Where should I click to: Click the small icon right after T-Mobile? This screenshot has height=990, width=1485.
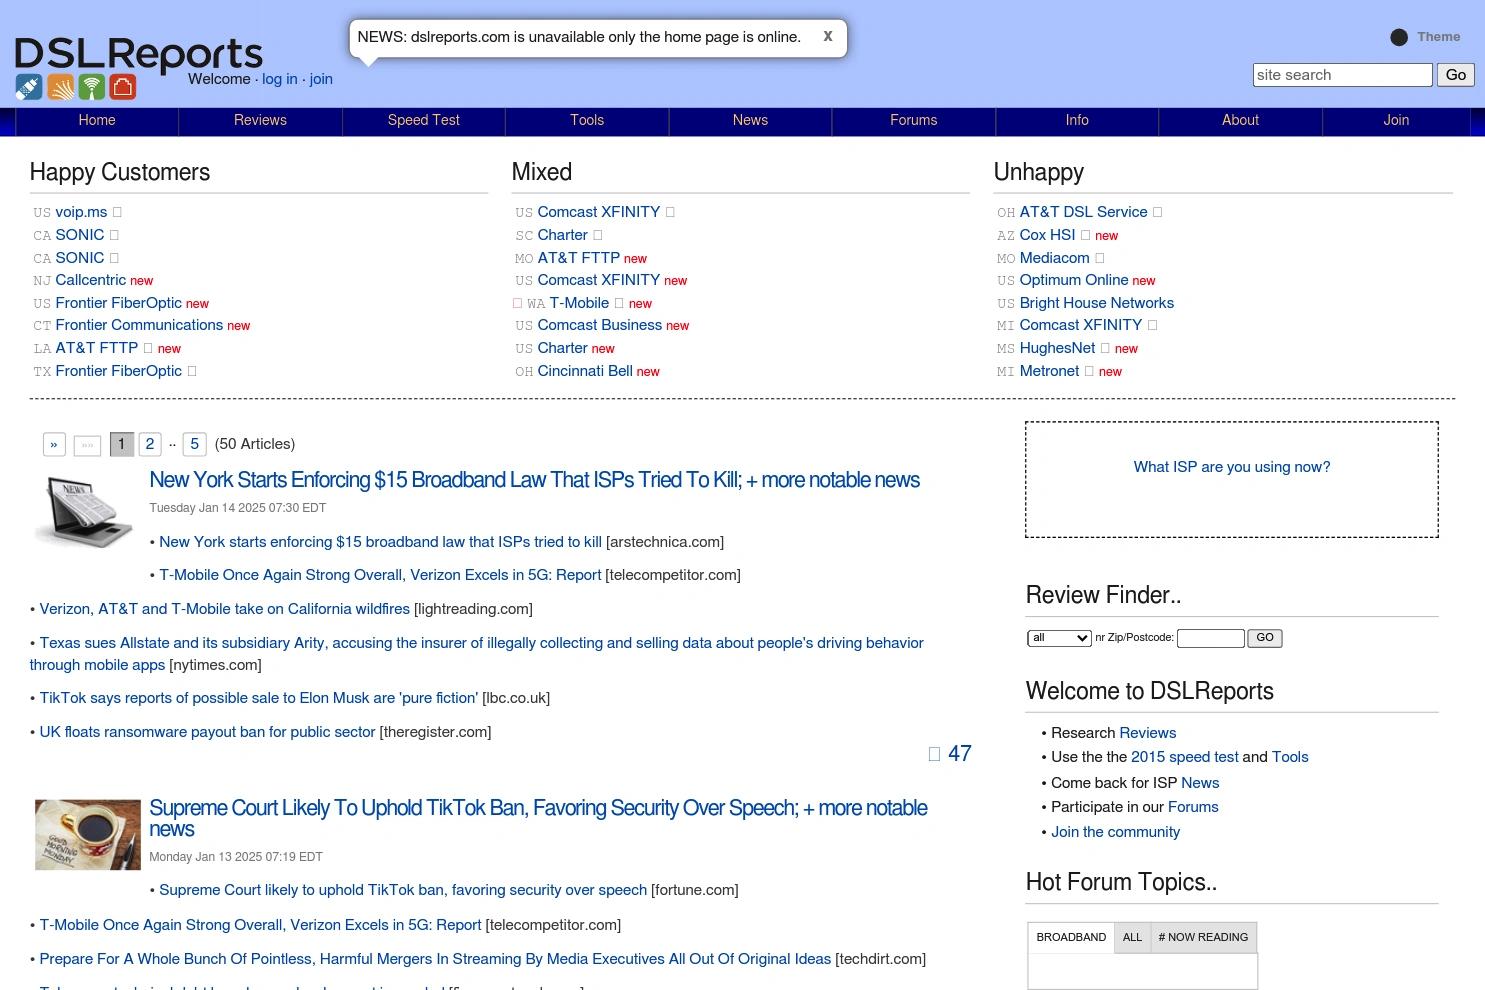click(619, 303)
